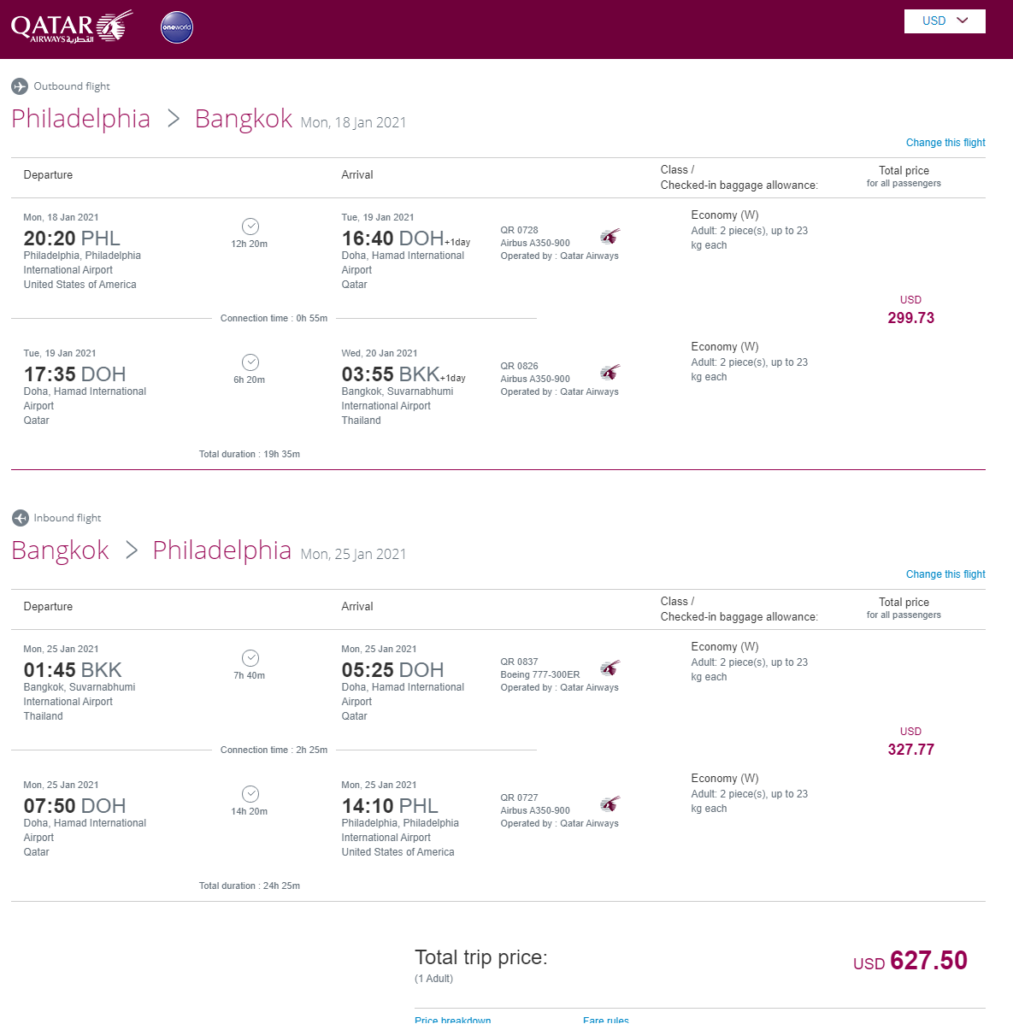This screenshot has height=1024, width=1013.
Task: Click the Qatar oryx logo beside QR 0826
Action: (x=610, y=372)
